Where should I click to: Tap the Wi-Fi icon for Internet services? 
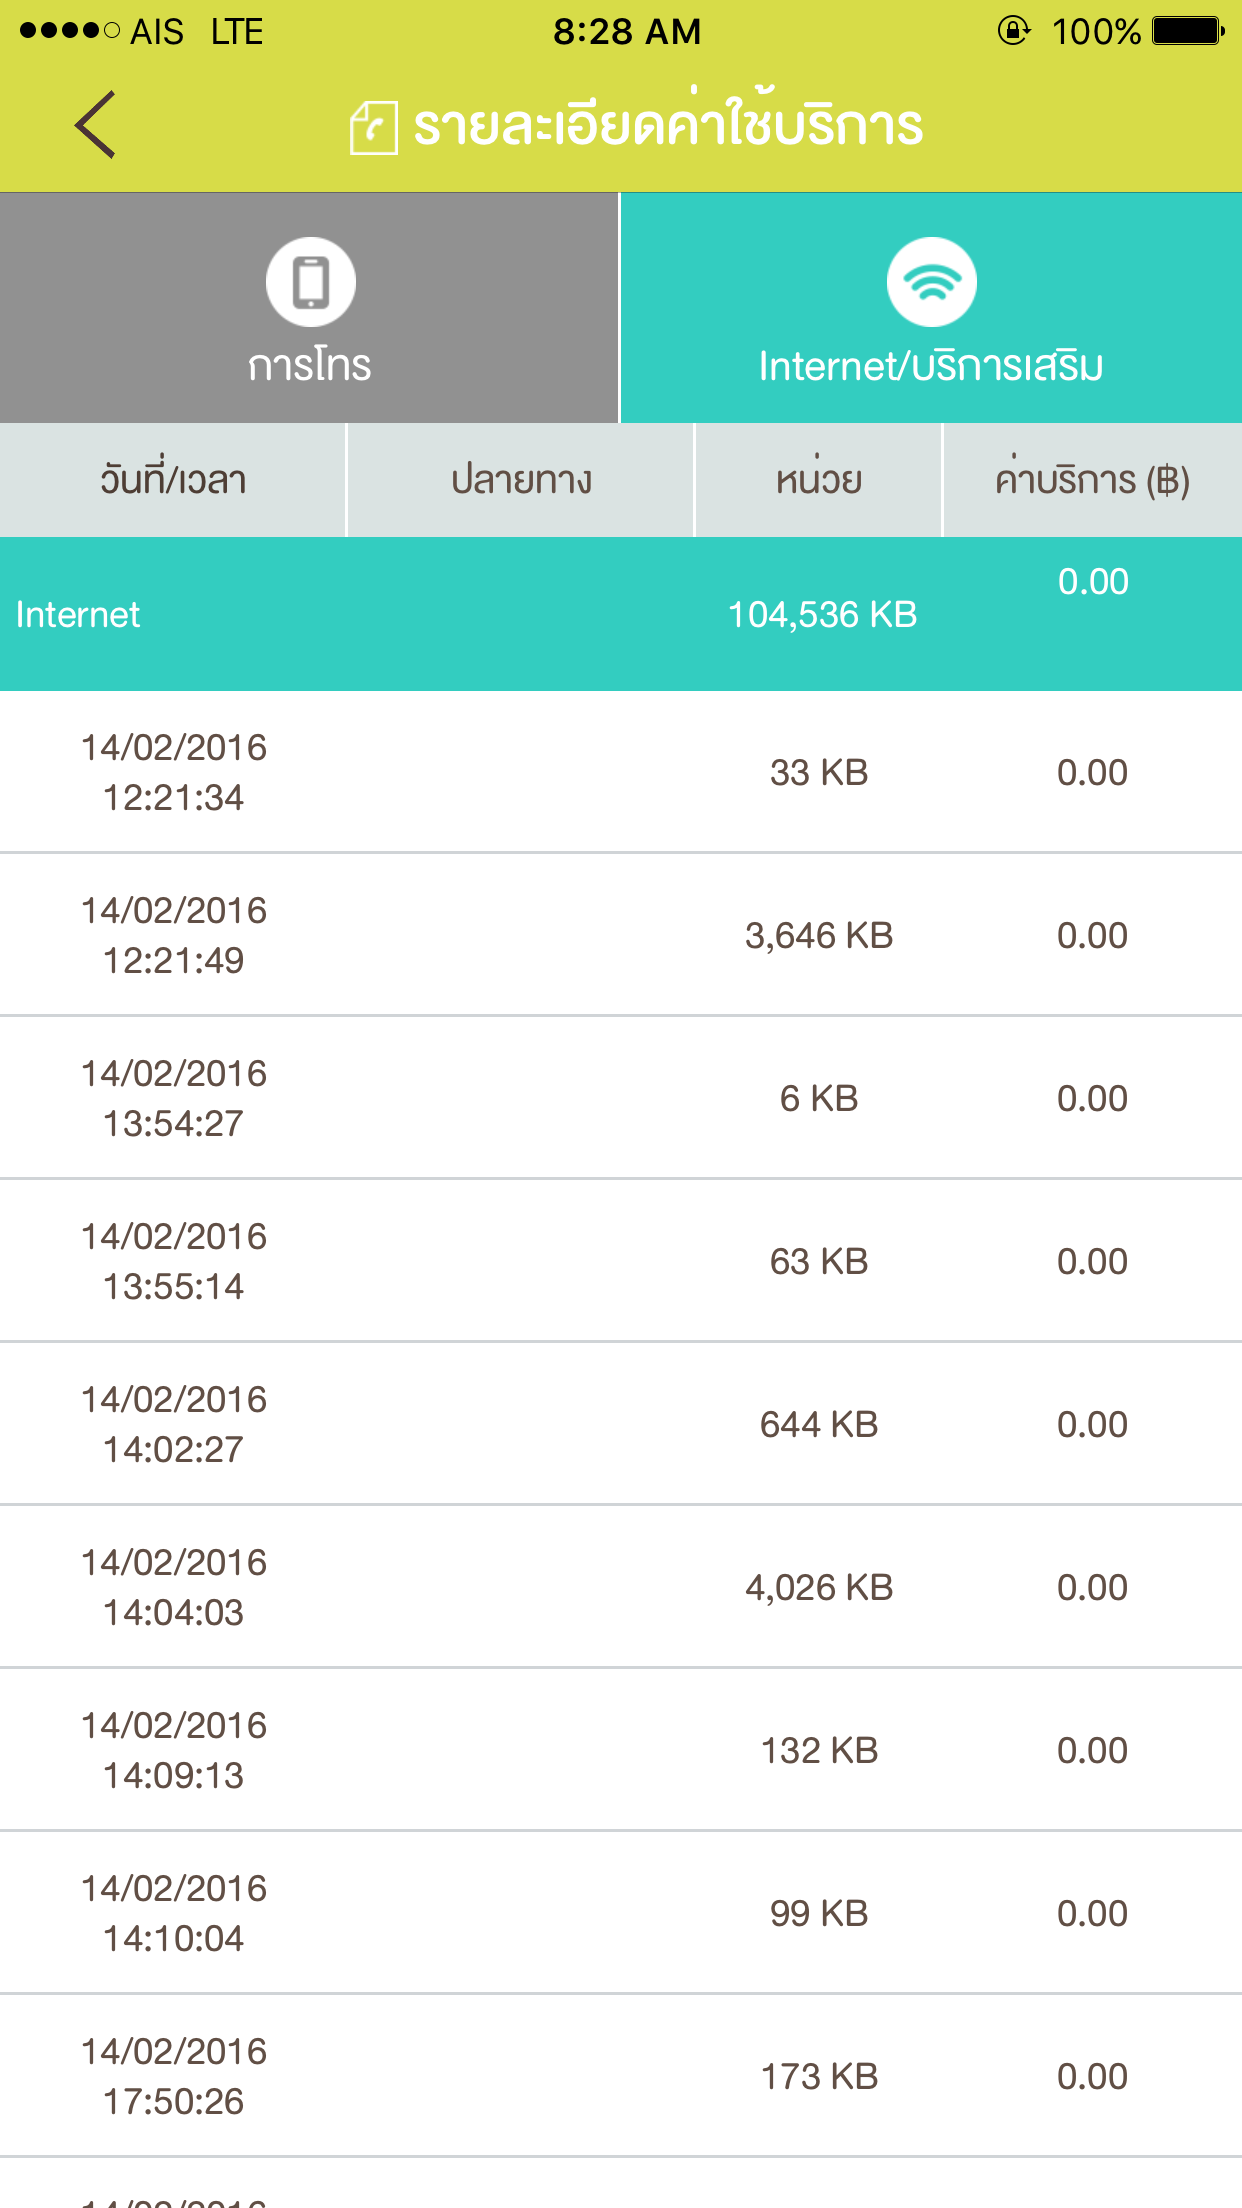pos(931,282)
